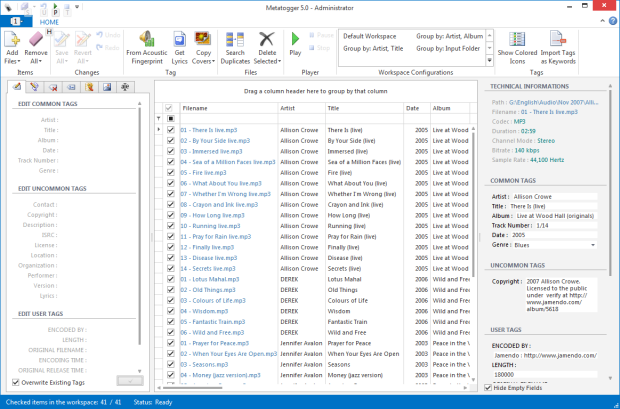This screenshot has height=409, width=620.
Task: Open the HOME ribbon tab
Action: (48, 21)
